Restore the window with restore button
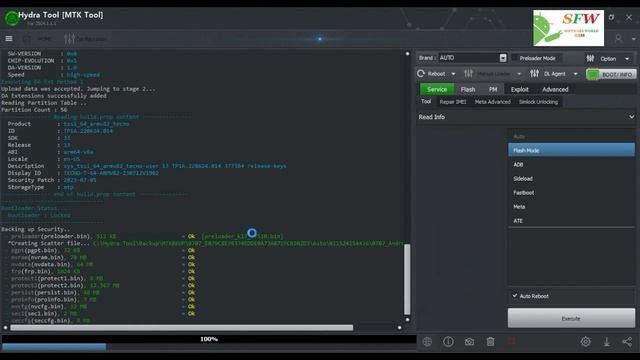 [611, 17]
